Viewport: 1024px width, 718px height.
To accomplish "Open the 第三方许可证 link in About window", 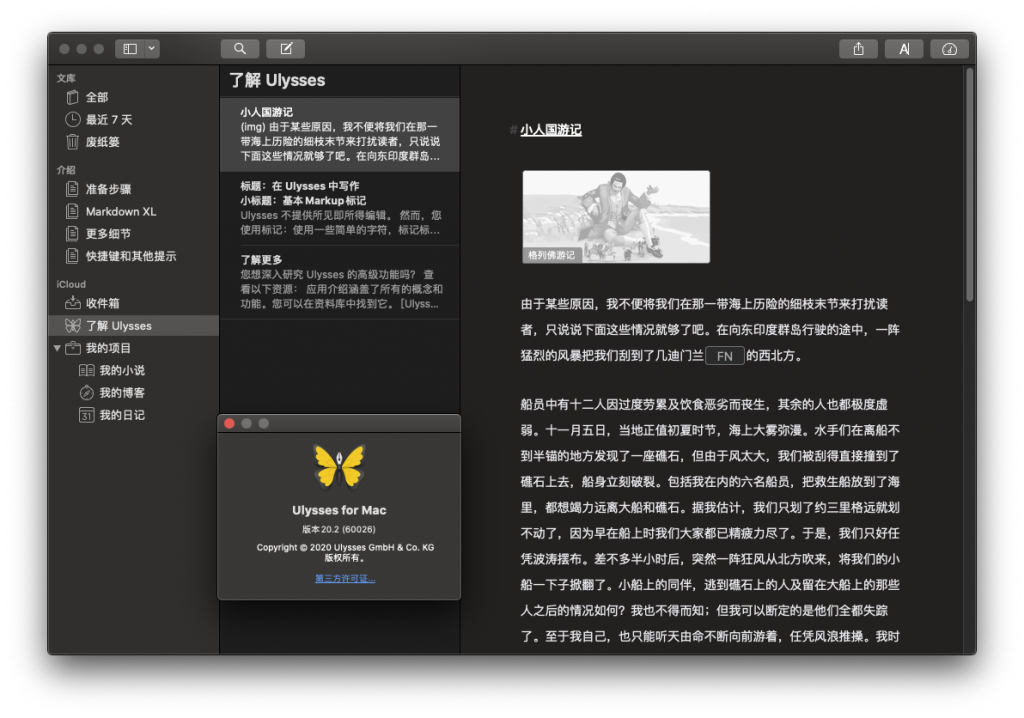I will [x=345, y=578].
